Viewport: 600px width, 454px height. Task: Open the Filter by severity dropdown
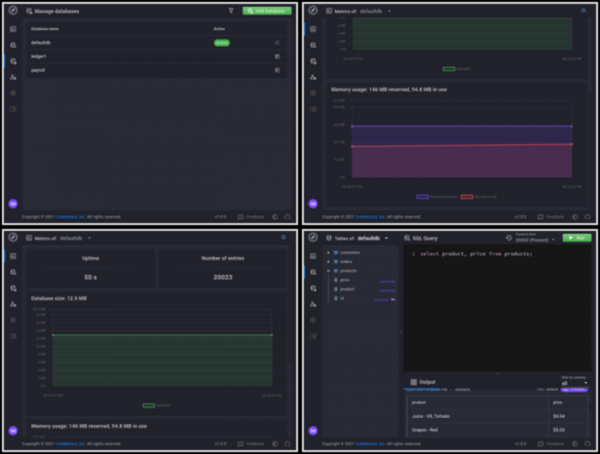pyautogui.click(x=577, y=383)
